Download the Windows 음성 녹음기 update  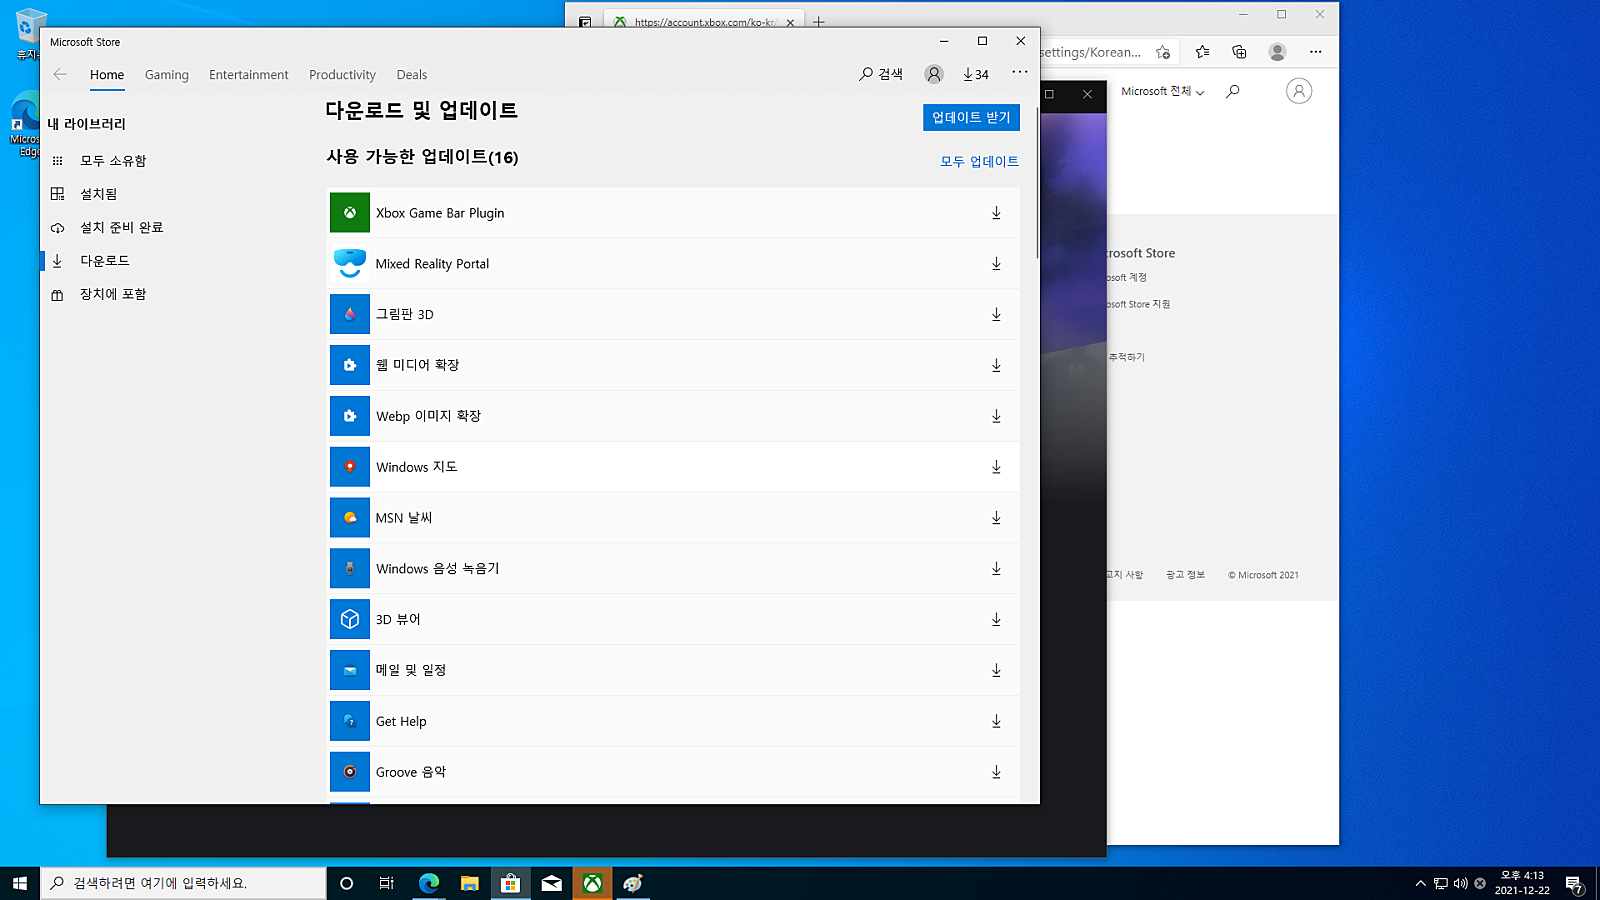(996, 568)
